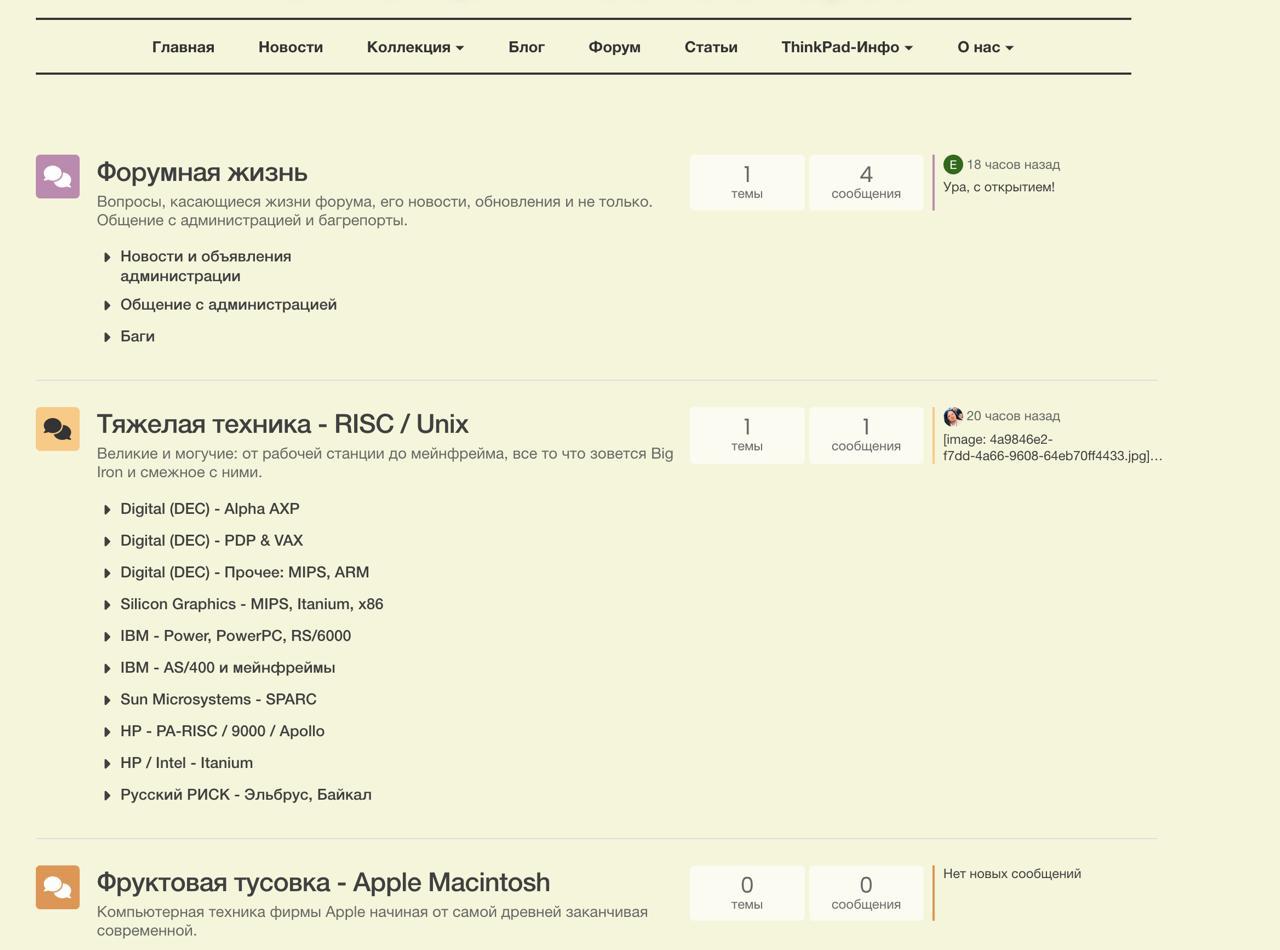Open the О нас dropdown menu
Screen dimensions: 1280x950
point(984,47)
